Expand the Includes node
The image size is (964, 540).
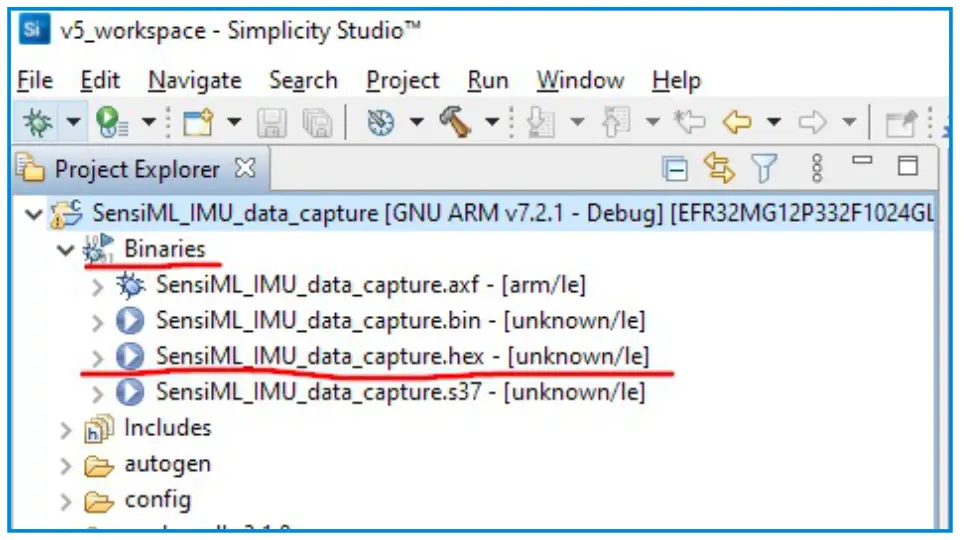66,430
